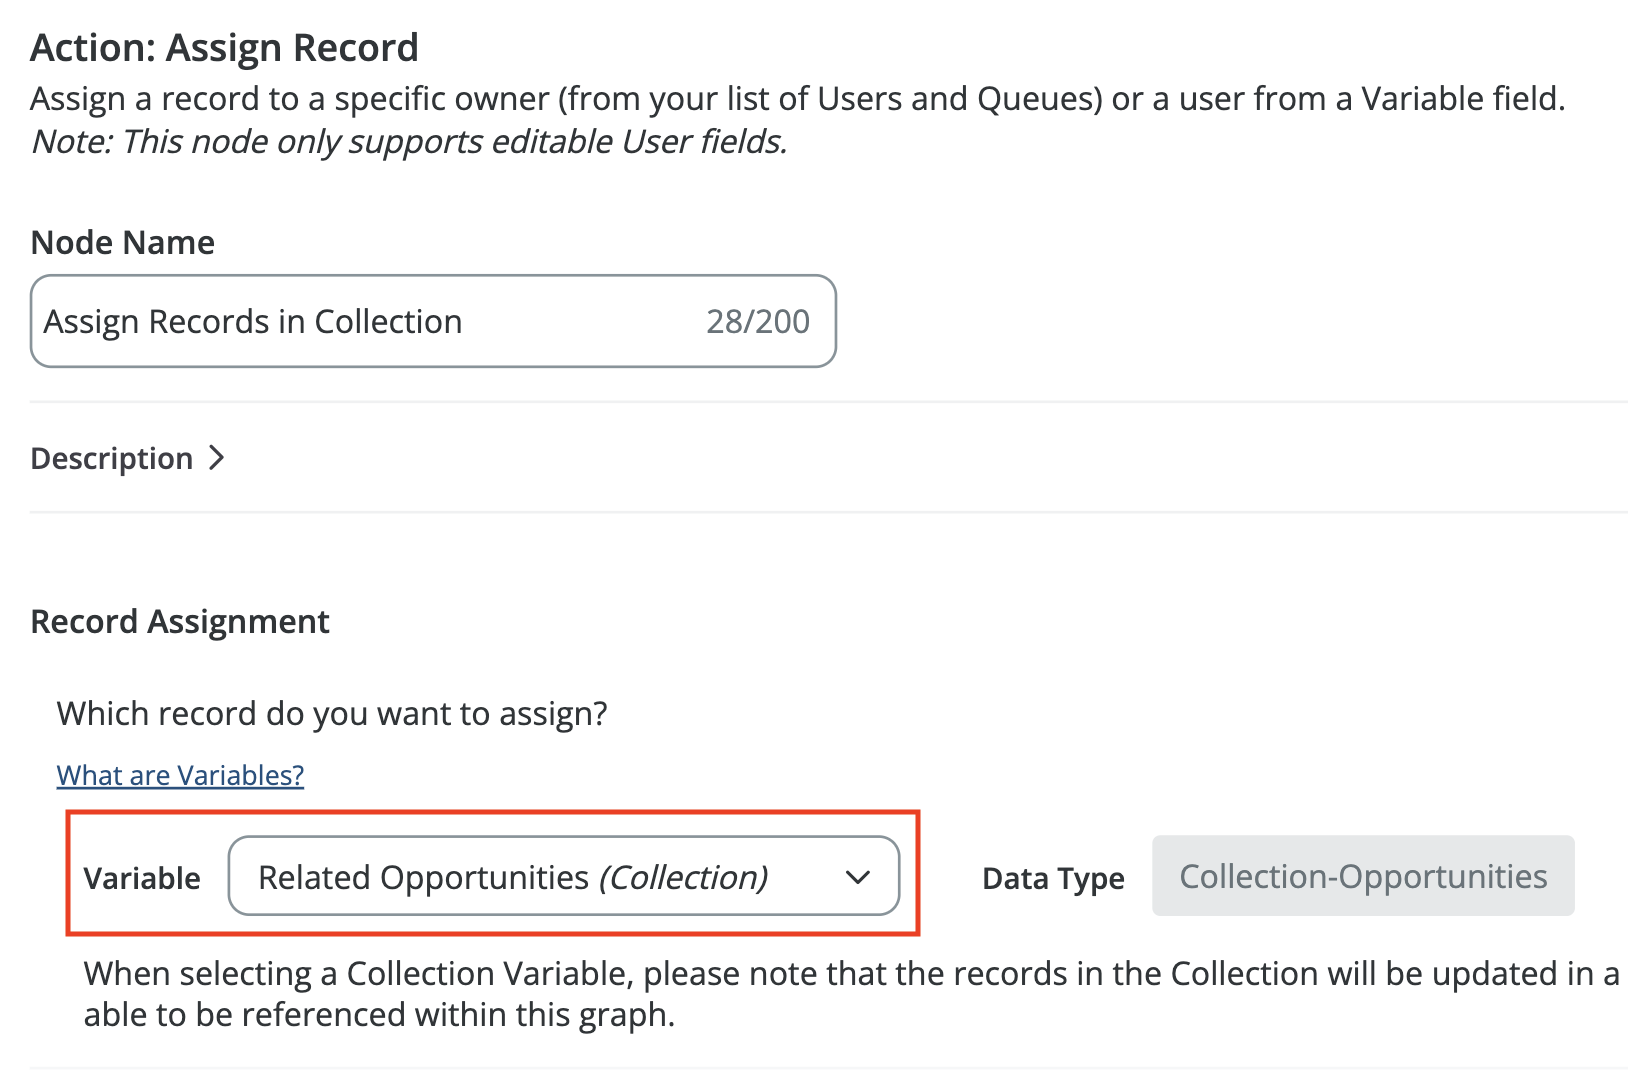Click the "Assign Records in Collection" text

tap(253, 321)
